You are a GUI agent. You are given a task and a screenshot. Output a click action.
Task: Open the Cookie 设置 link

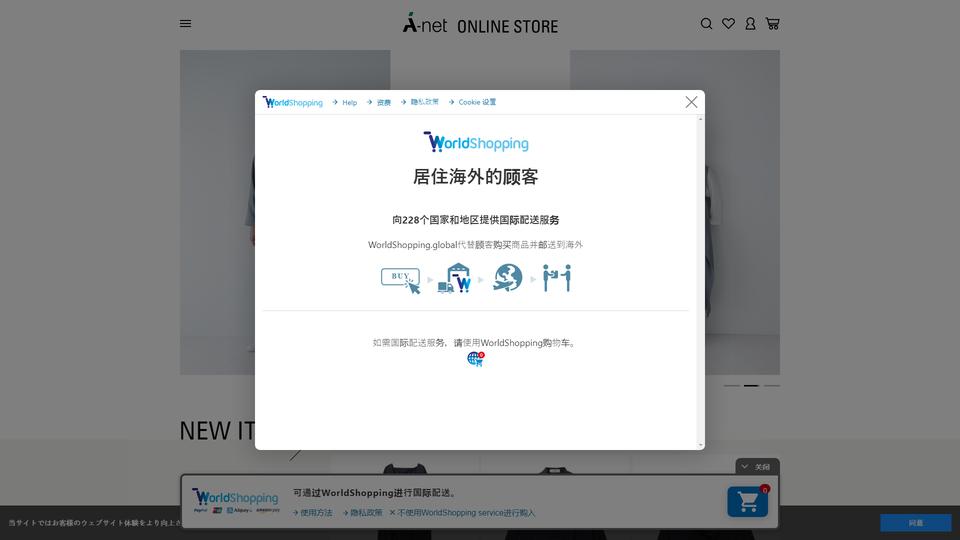coord(472,102)
